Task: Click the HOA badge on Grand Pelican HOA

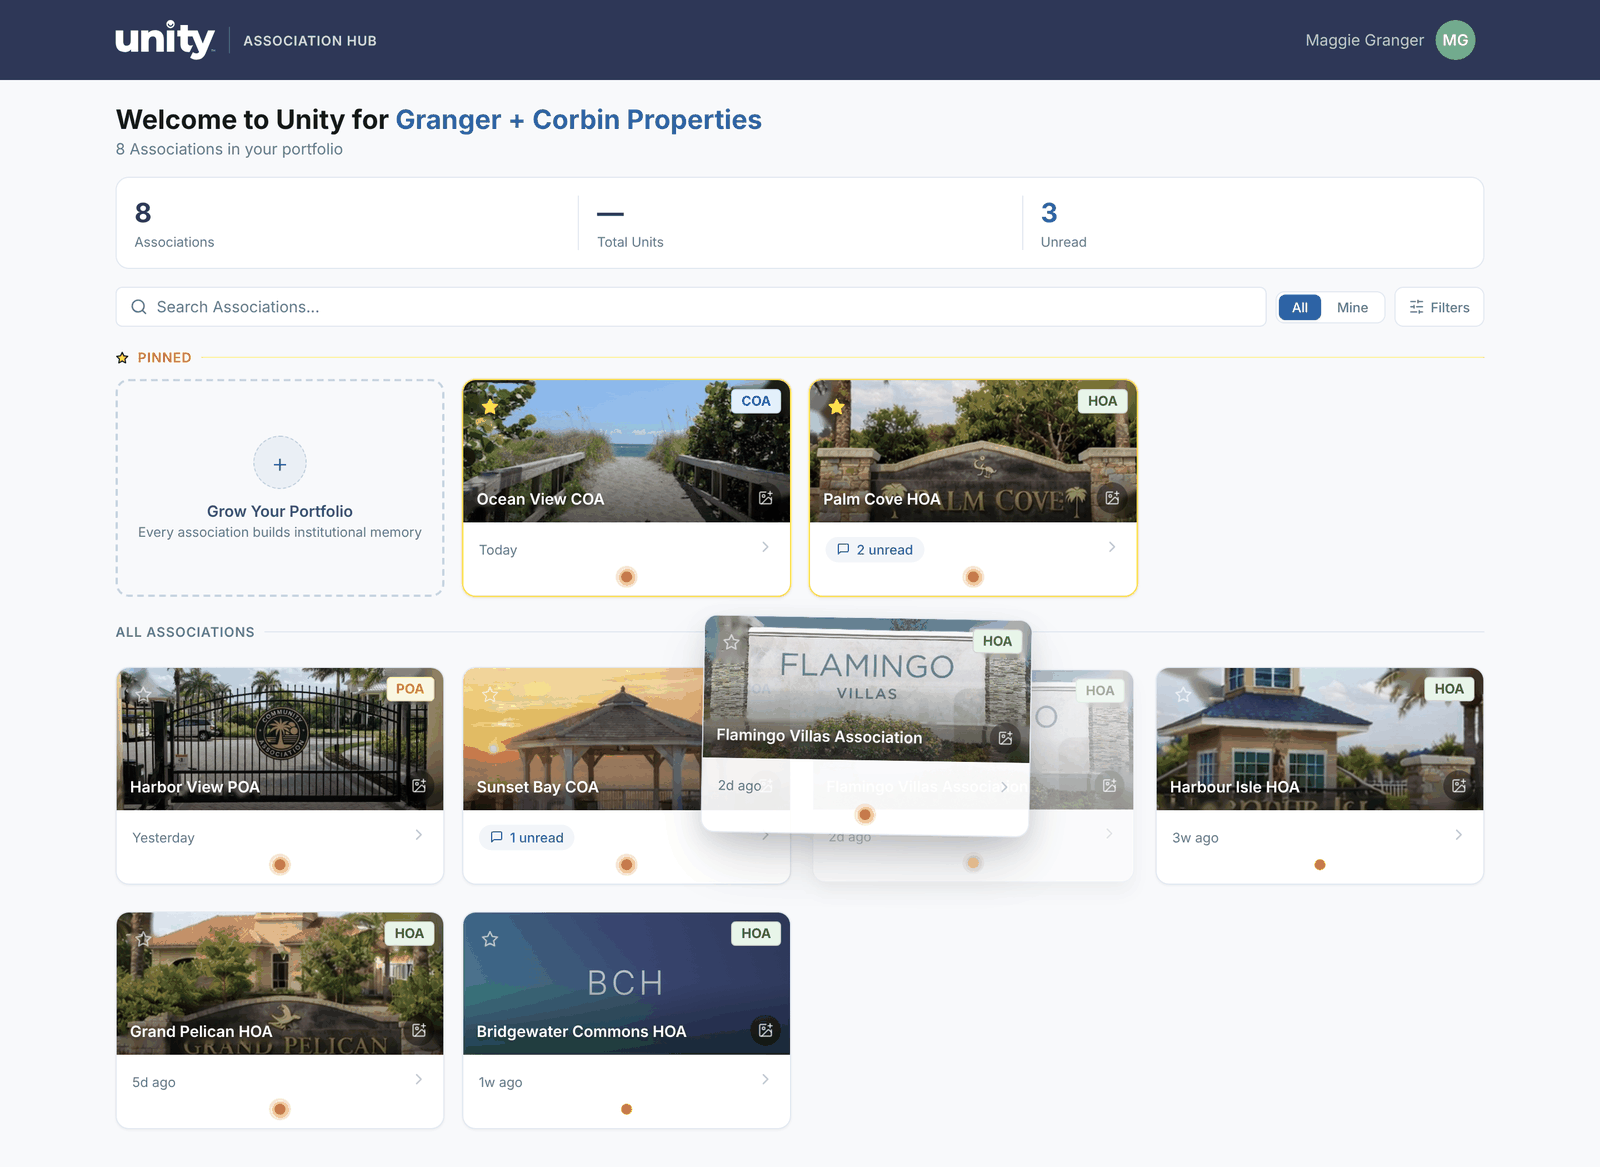Action: click(409, 933)
